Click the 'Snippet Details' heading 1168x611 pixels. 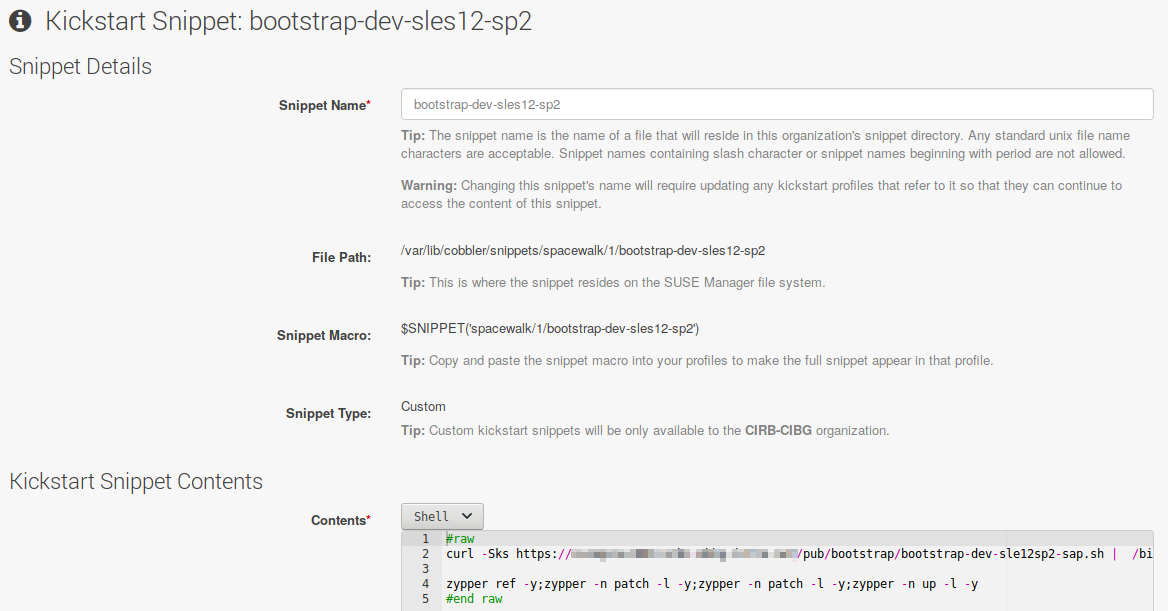80,66
